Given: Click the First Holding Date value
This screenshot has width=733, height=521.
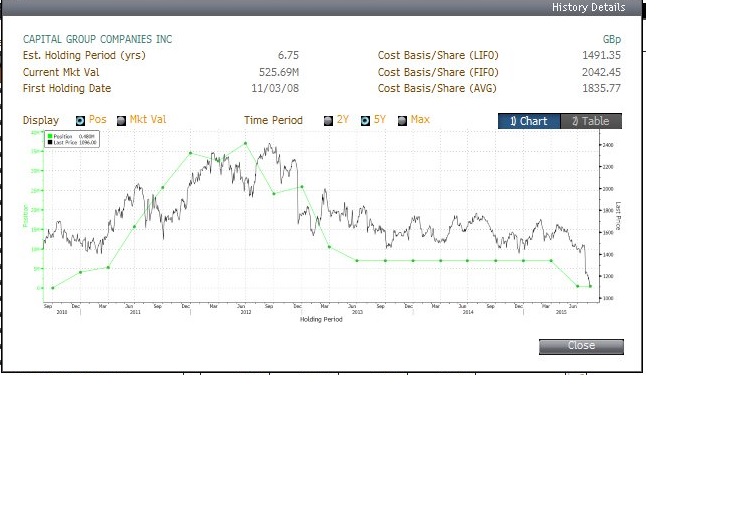Looking at the screenshot, I should tap(276, 89).
